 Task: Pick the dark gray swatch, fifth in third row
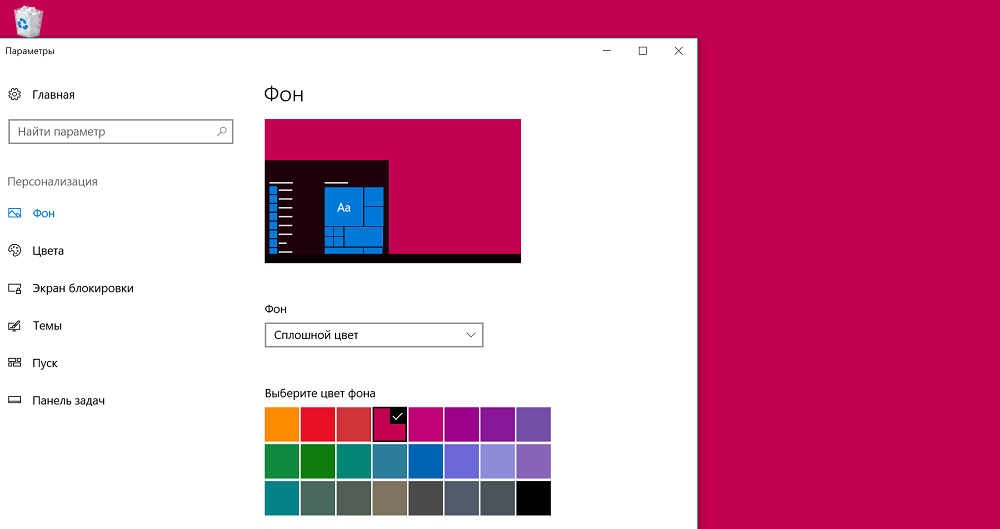(425, 498)
